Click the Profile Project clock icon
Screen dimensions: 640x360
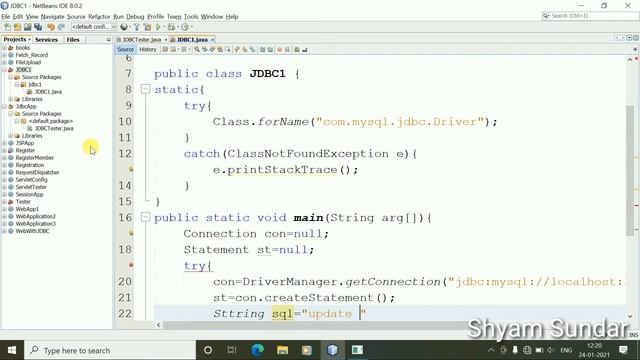coord(184,27)
